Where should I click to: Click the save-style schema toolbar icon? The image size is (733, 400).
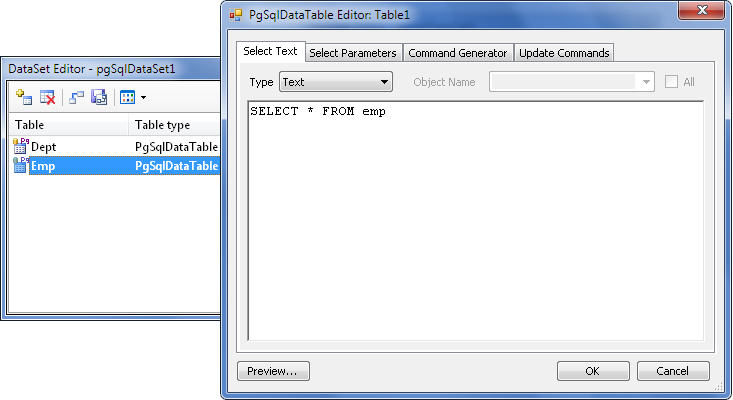pos(99,97)
